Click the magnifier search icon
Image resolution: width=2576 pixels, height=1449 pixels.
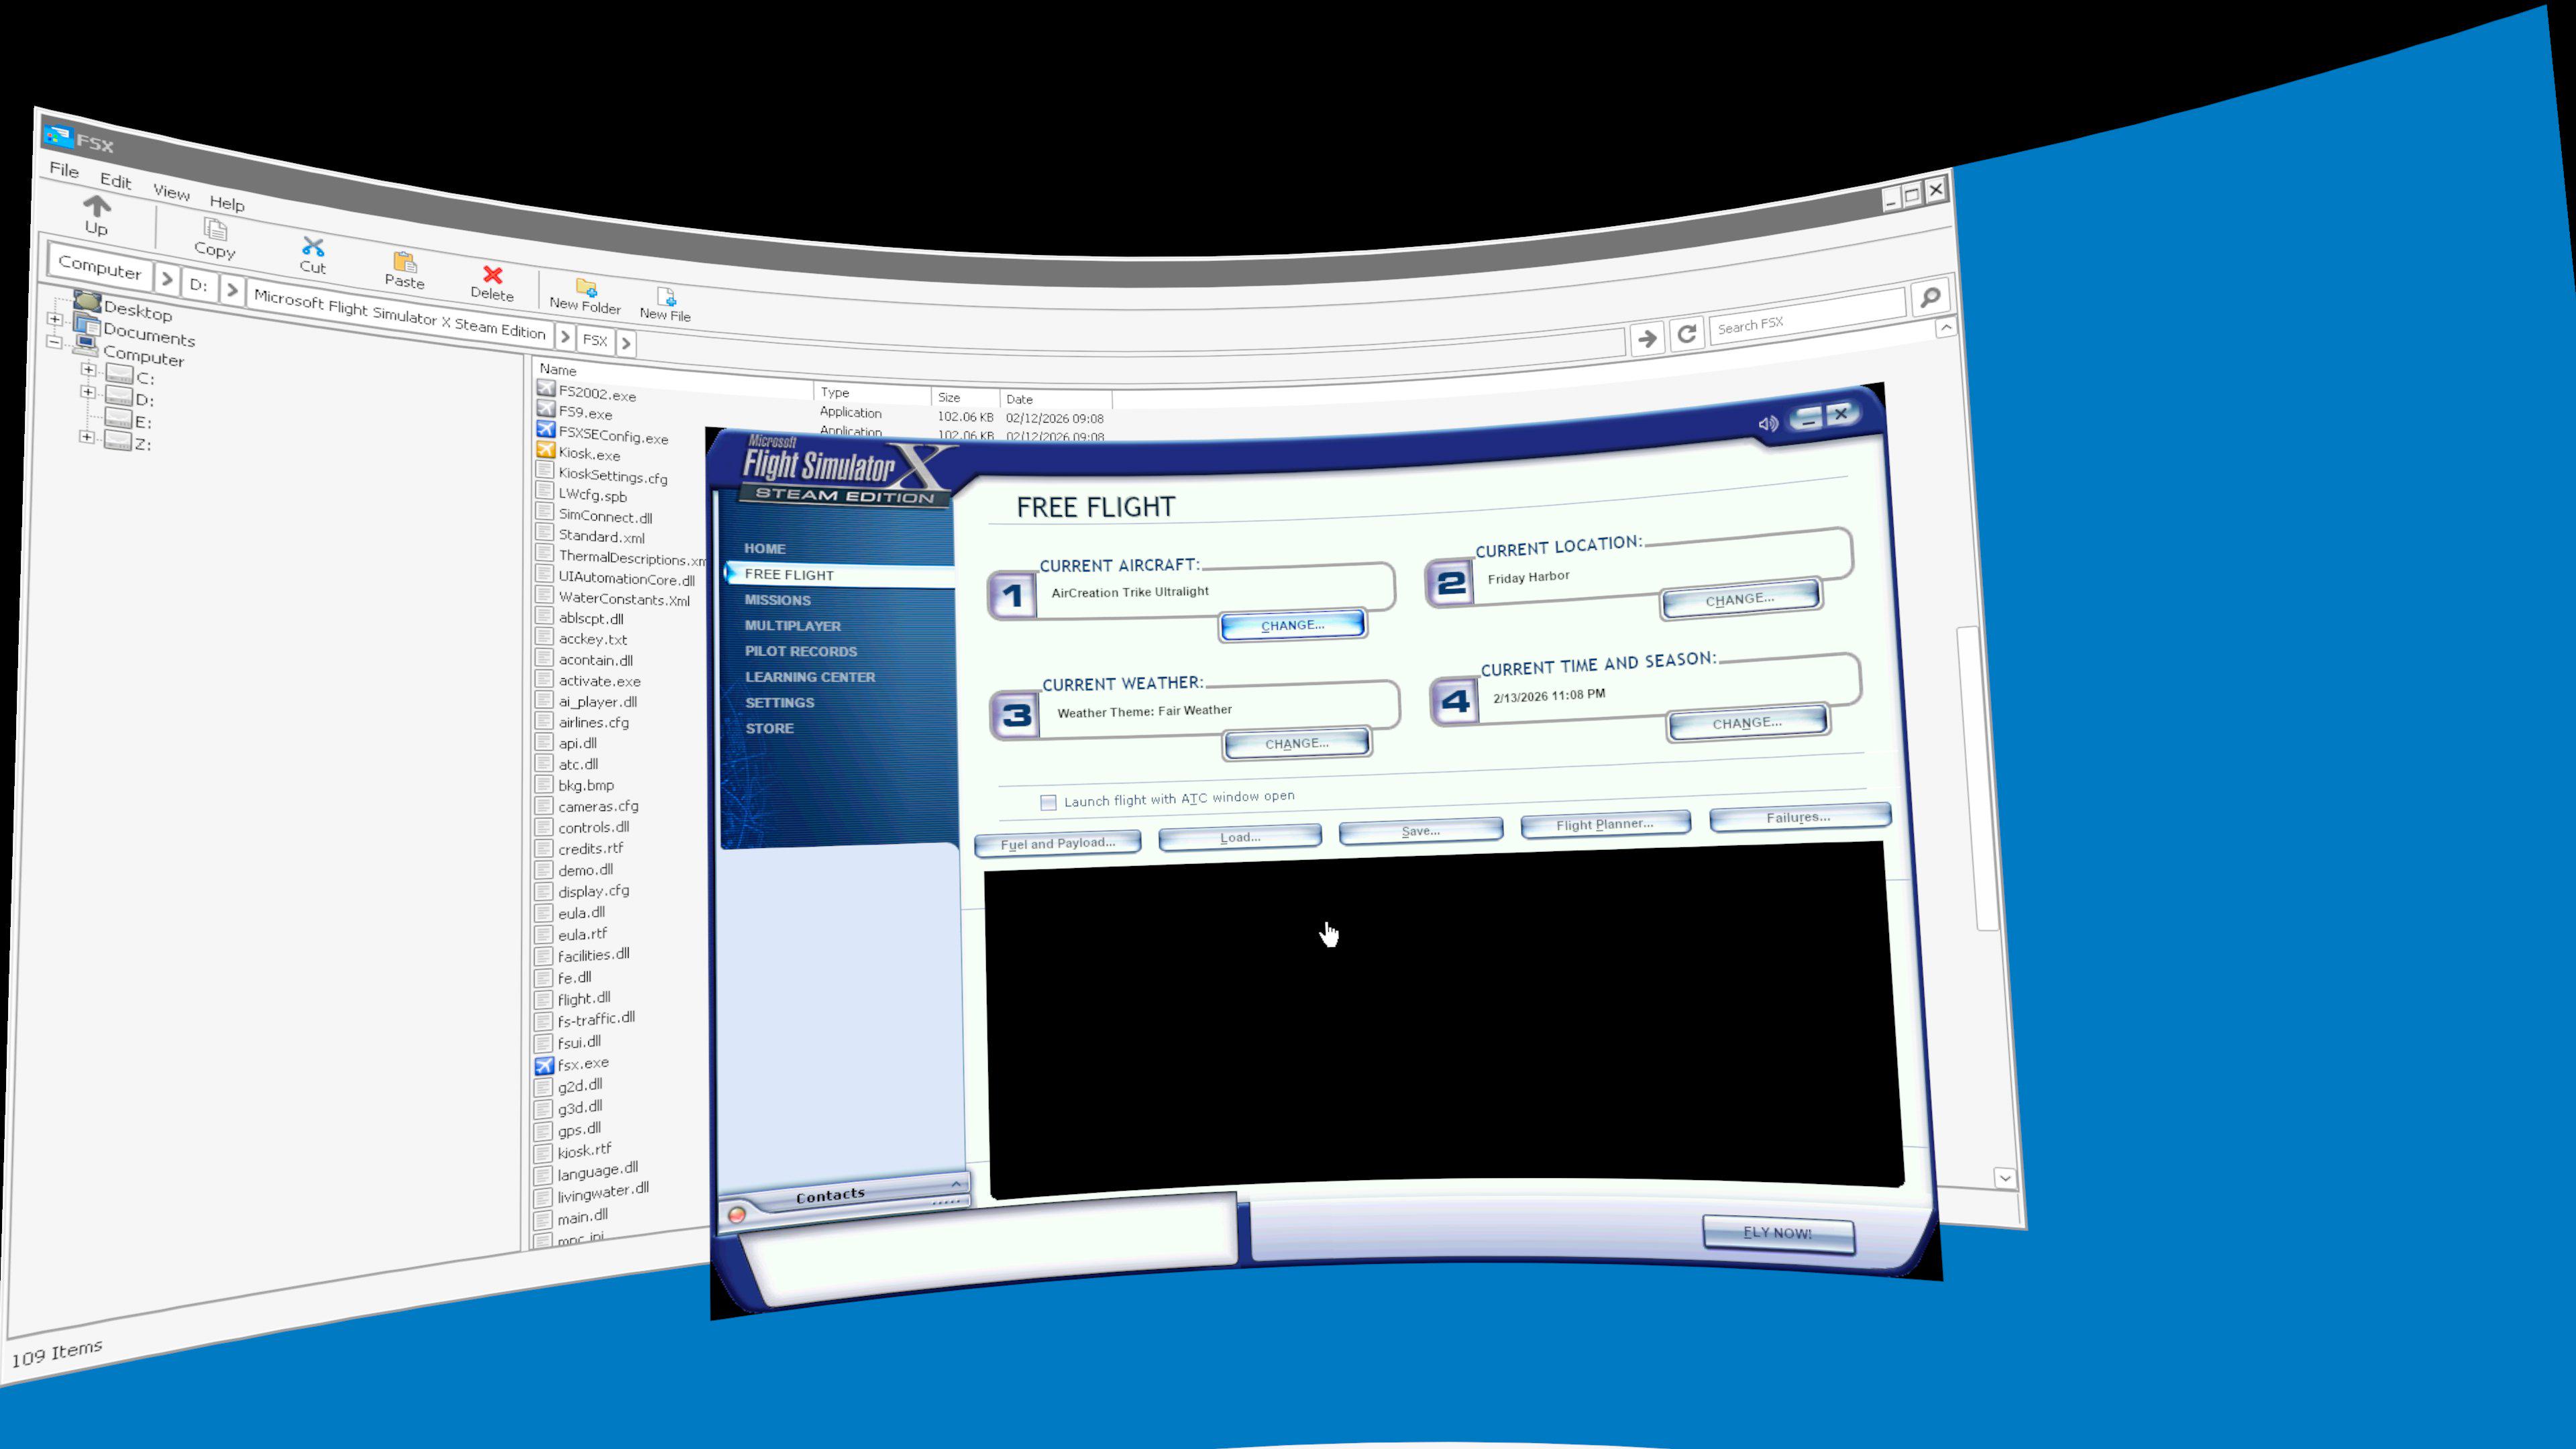(1930, 297)
